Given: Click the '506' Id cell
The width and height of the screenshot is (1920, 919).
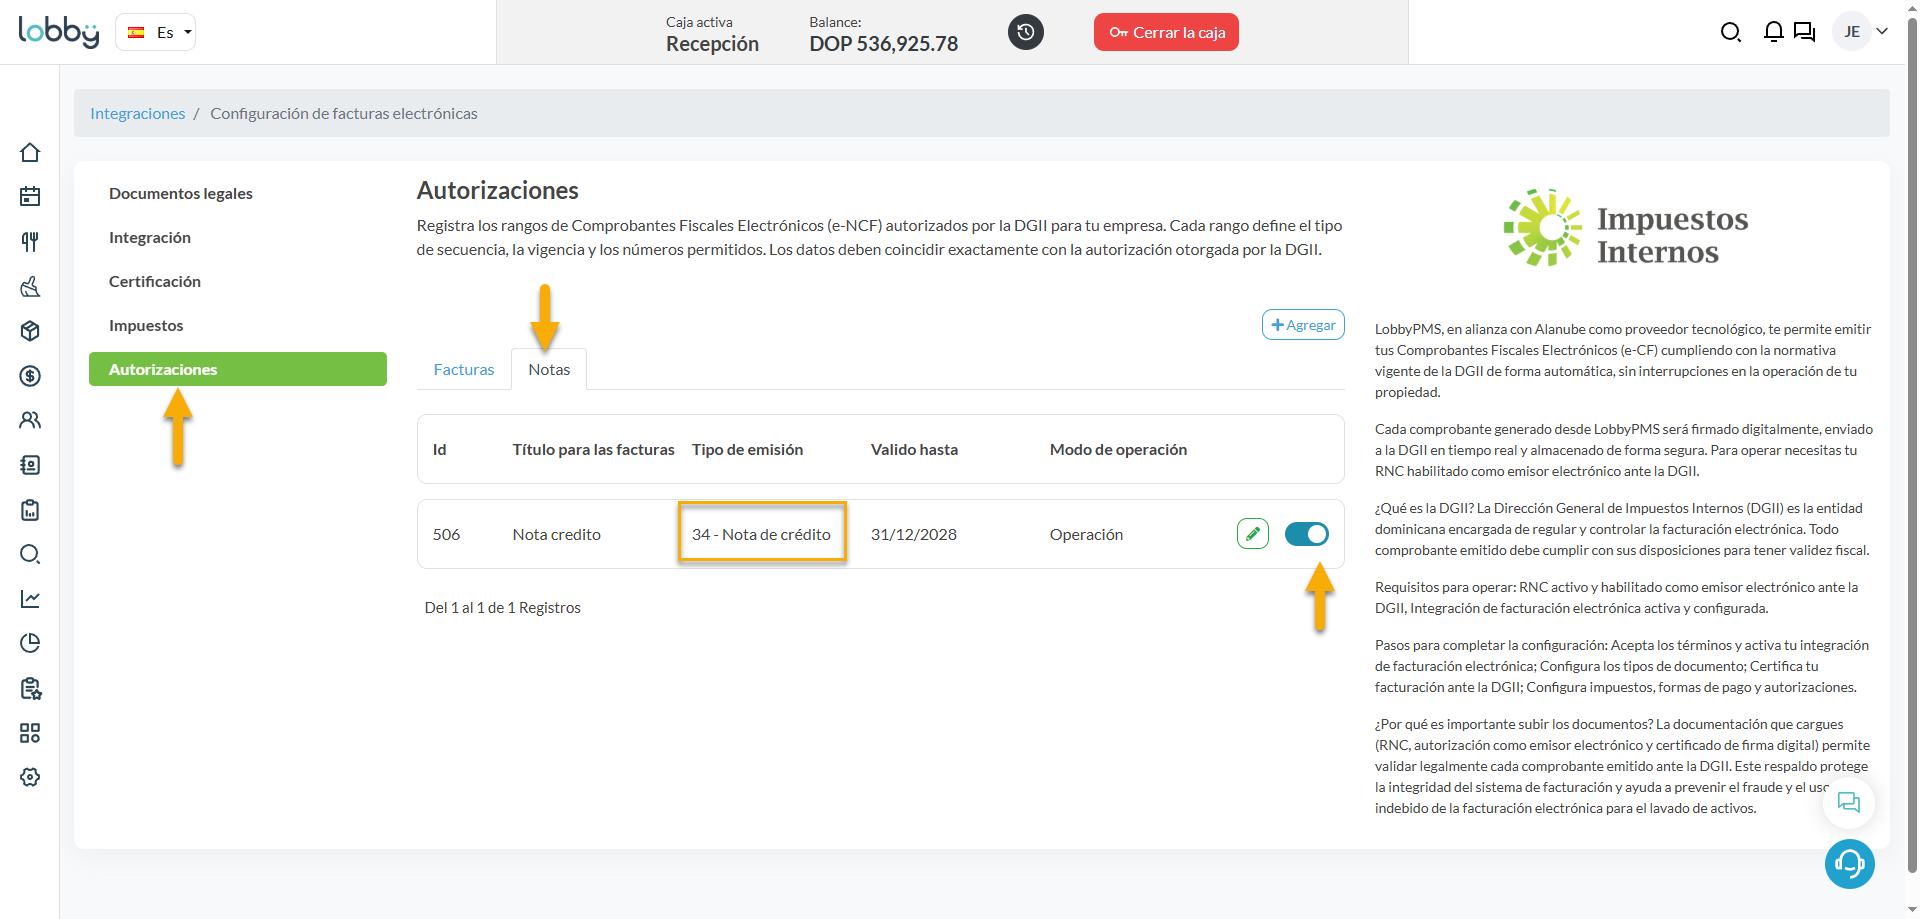Looking at the screenshot, I should [446, 534].
